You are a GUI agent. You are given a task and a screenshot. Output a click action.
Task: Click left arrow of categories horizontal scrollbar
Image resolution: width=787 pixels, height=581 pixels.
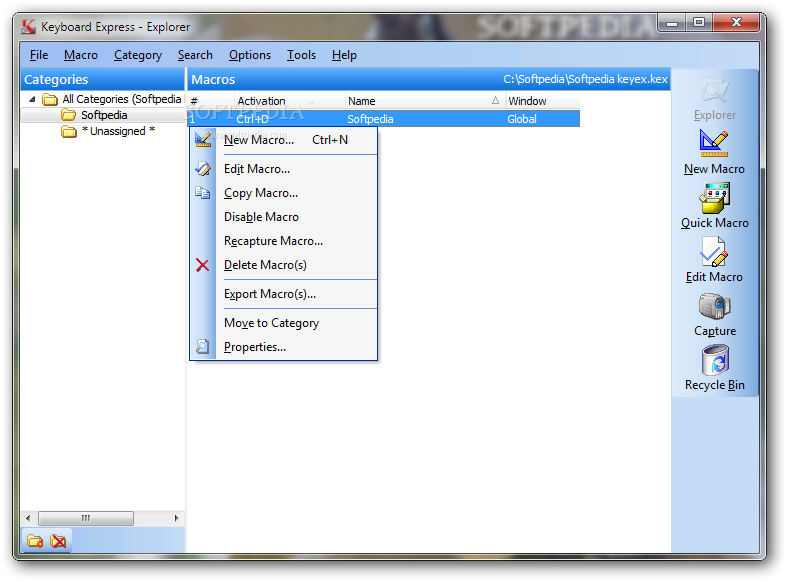[x=28, y=518]
